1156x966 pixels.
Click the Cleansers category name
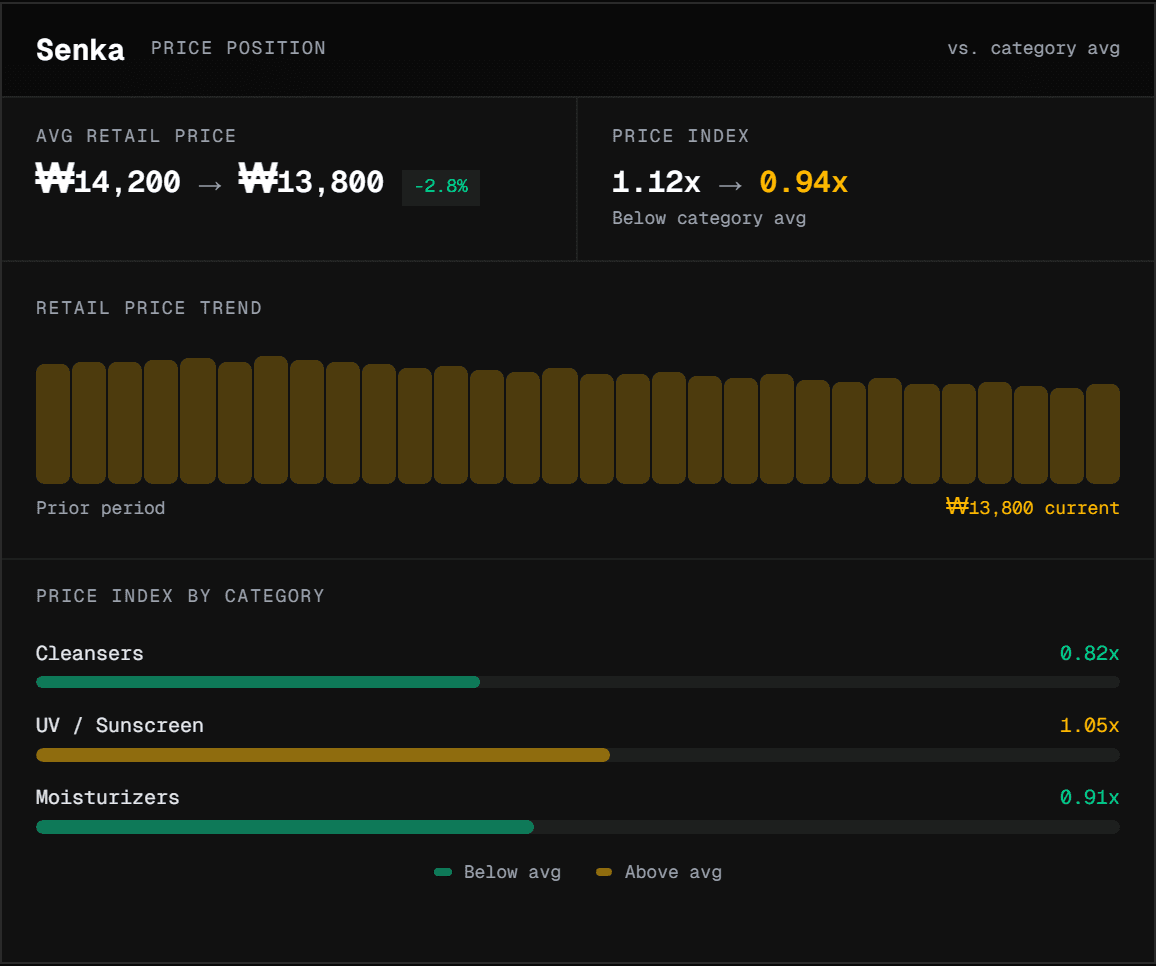tap(89, 653)
